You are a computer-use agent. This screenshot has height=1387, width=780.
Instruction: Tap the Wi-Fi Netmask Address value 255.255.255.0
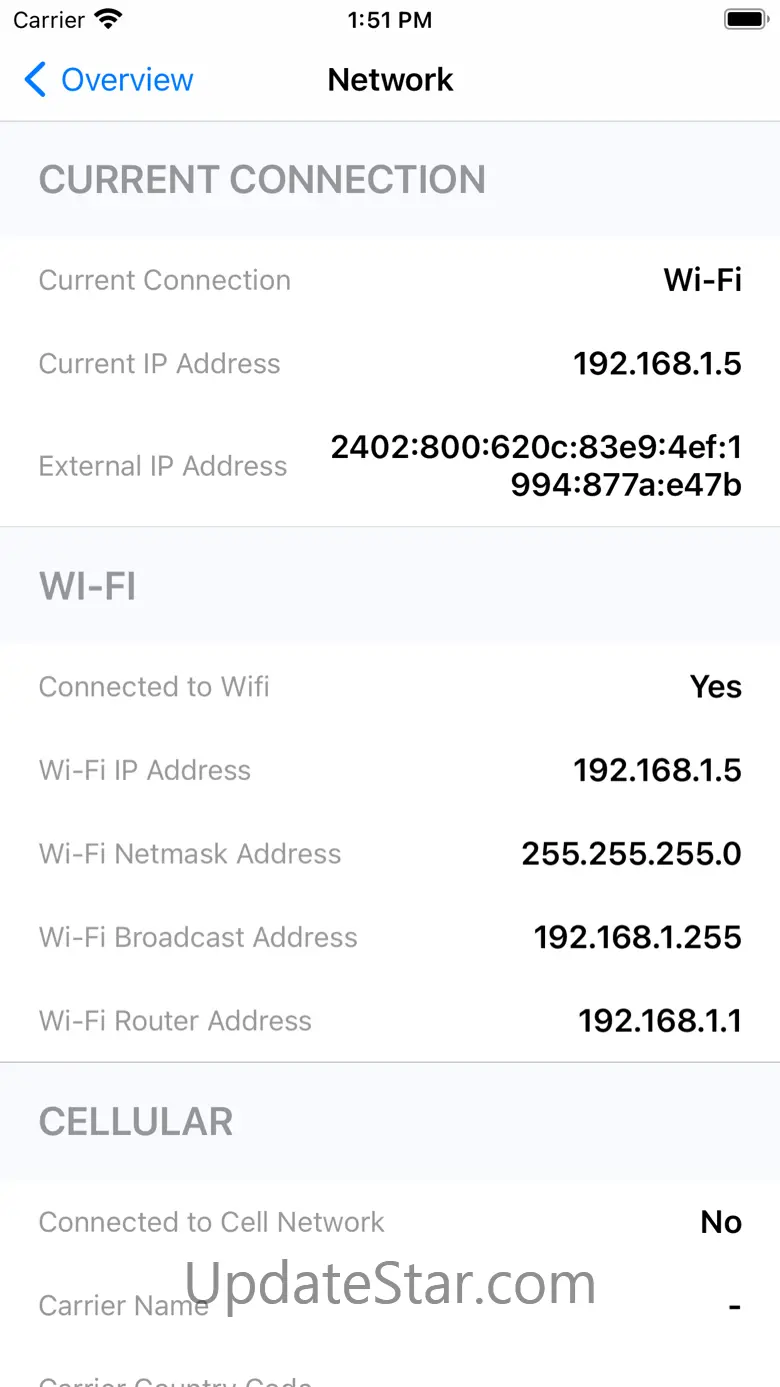631,854
